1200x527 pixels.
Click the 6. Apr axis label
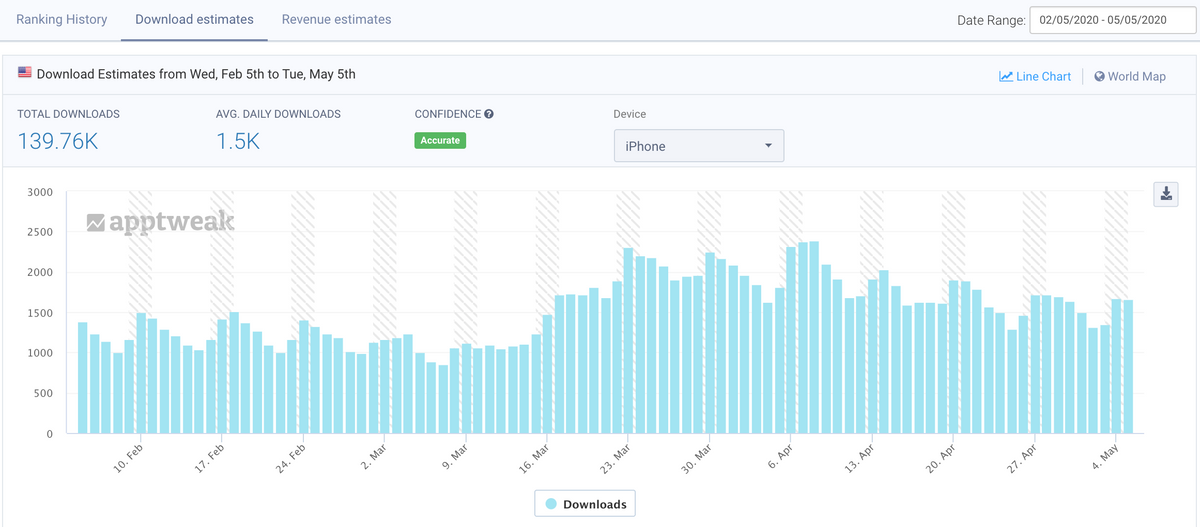780,456
